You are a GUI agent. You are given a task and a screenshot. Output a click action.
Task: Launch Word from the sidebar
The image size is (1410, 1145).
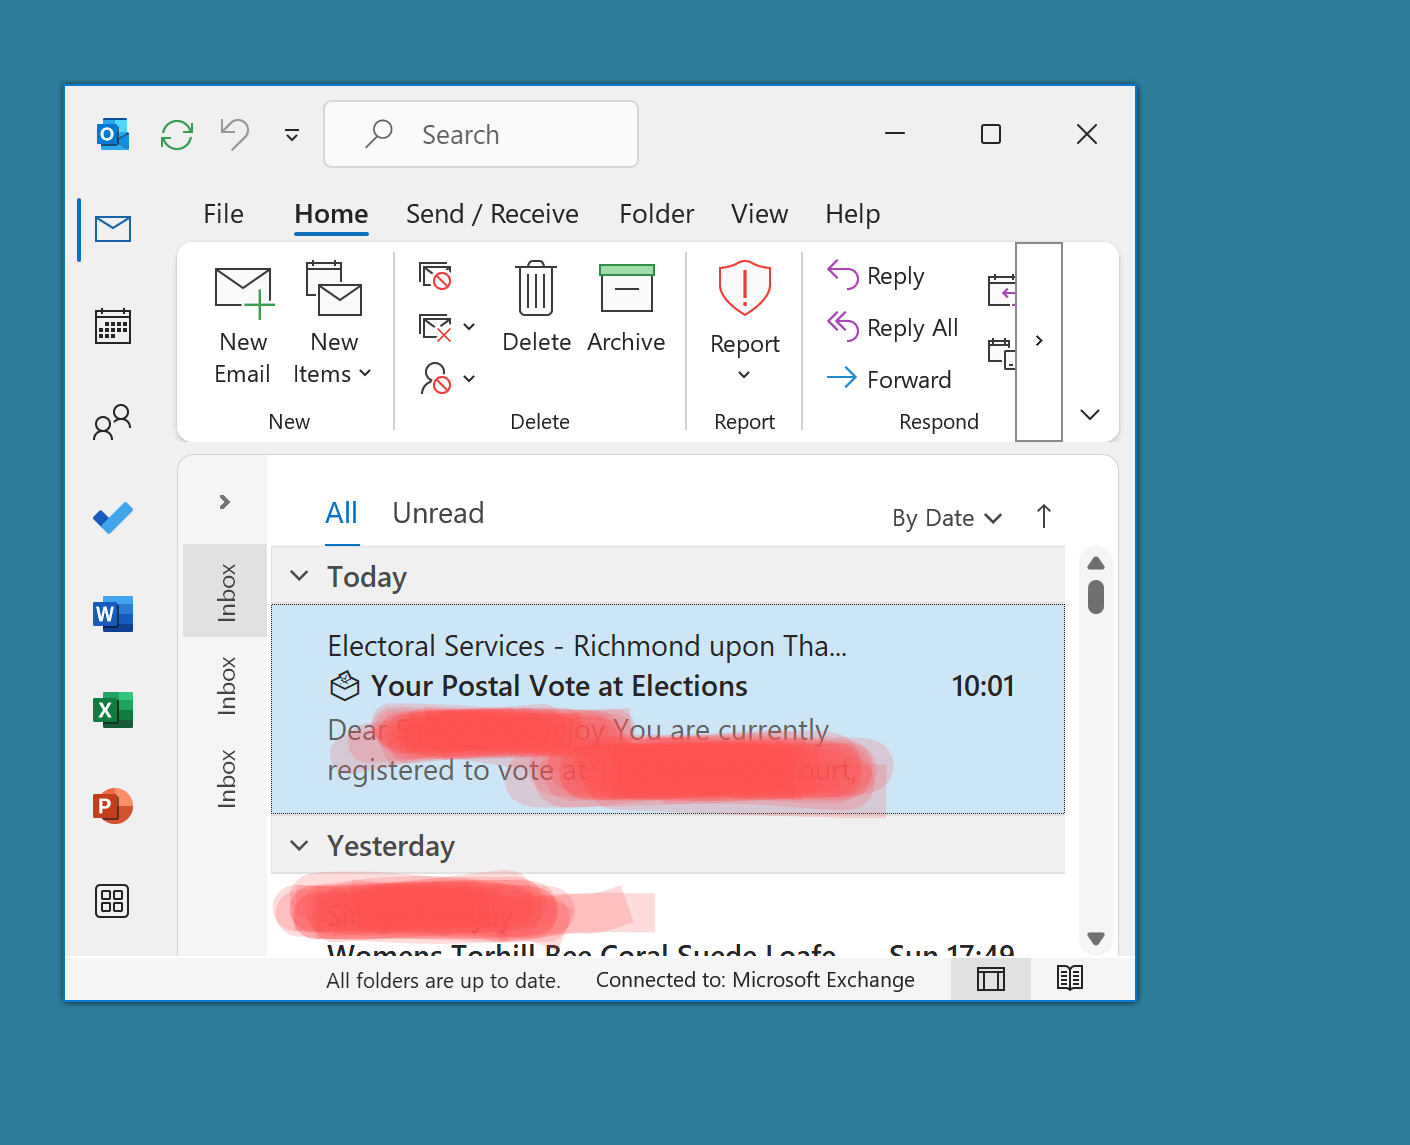(113, 613)
